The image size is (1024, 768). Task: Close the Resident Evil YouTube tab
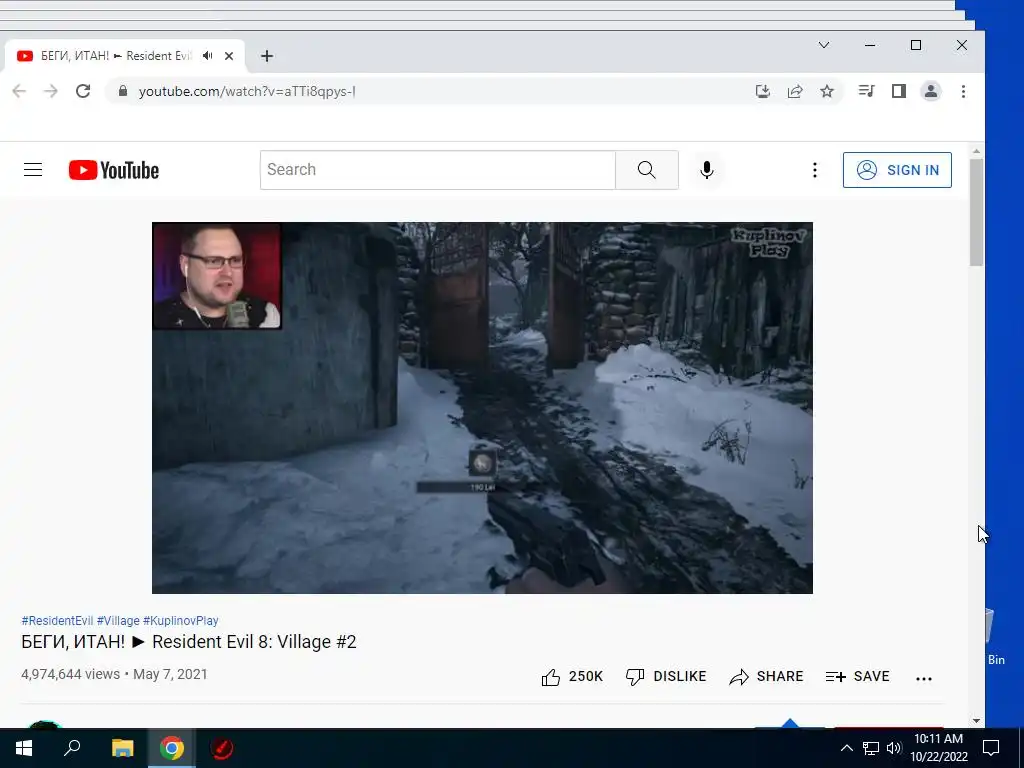(x=229, y=56)
